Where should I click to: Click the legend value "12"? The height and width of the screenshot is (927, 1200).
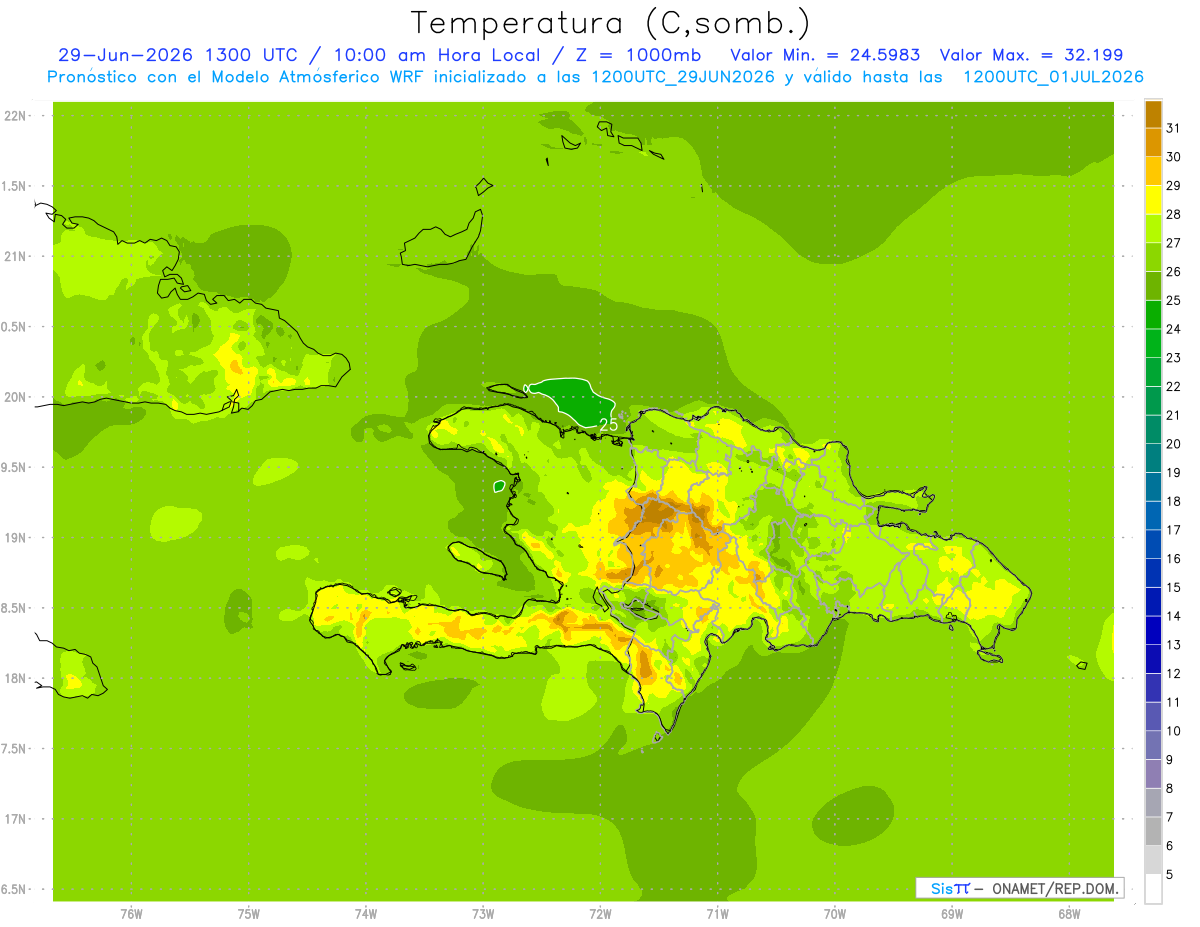tap(1174, 673)
